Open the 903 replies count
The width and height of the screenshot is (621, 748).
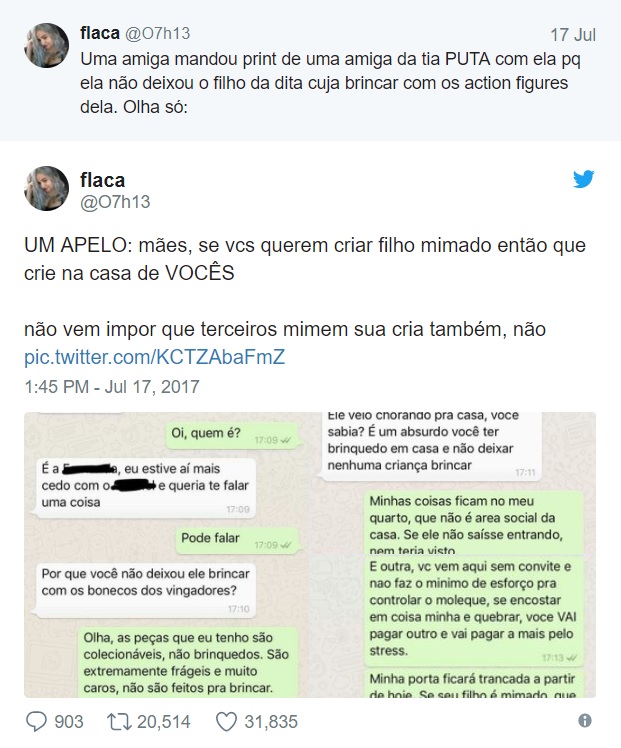coord(69,722)
